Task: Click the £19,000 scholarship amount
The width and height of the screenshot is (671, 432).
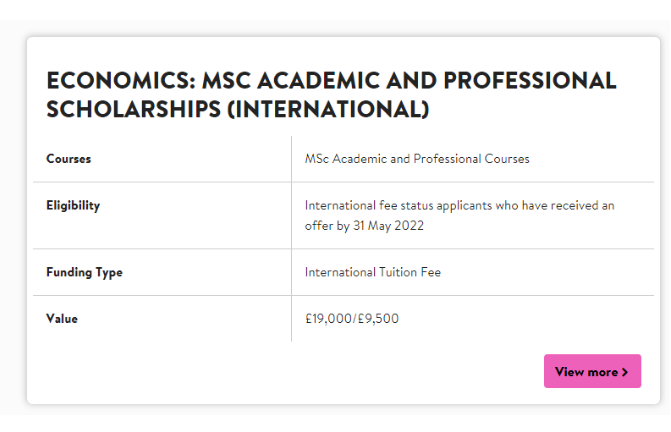Action: point(326,319)
